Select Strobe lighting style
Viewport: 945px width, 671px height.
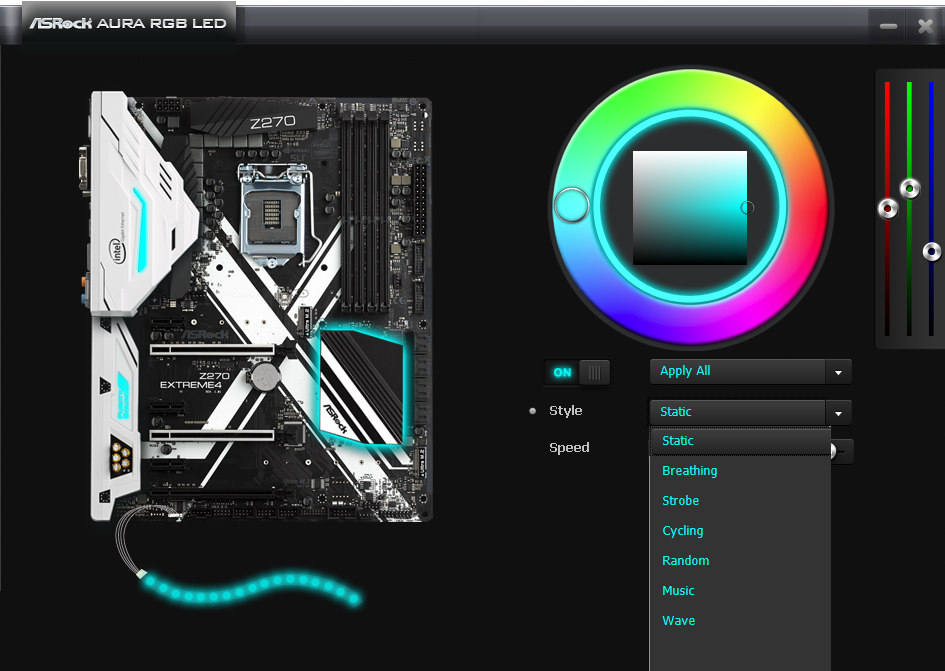740,501
